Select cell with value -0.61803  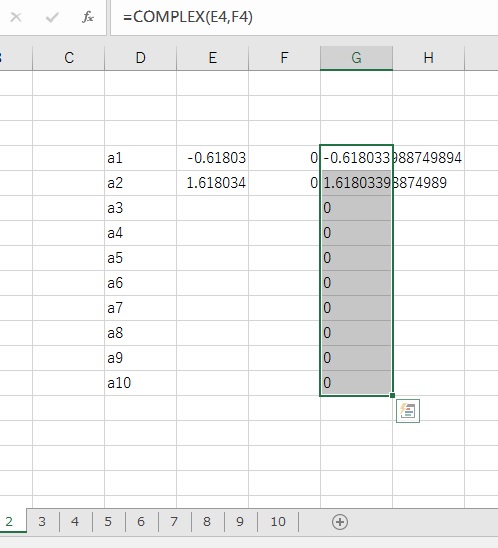click(212, 158)
